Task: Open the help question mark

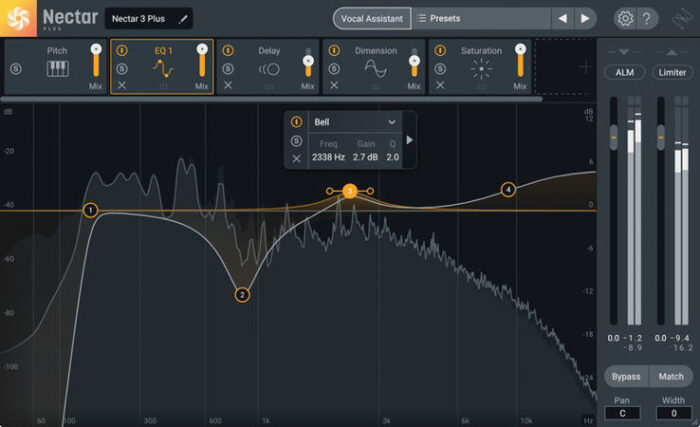Action: coord(648,18)
